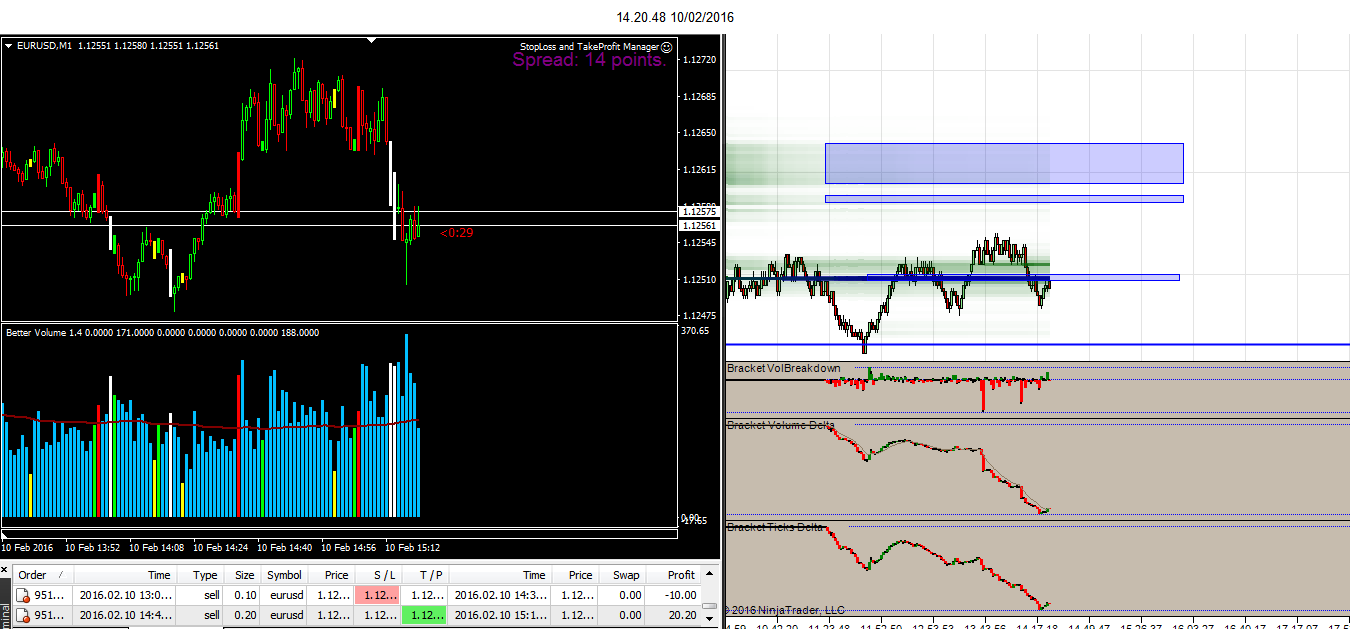Click the Better Volume 1.4 indicator label
Image resolution: width=1350 pixels, height=629 pixels.
[162, 332]
